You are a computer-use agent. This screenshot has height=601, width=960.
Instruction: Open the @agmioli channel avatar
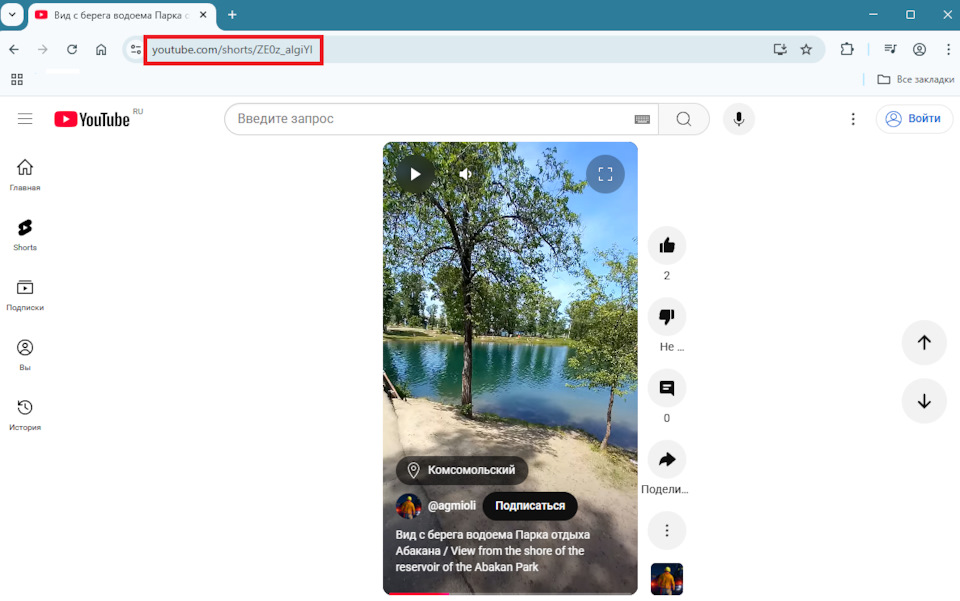point(408,506)
